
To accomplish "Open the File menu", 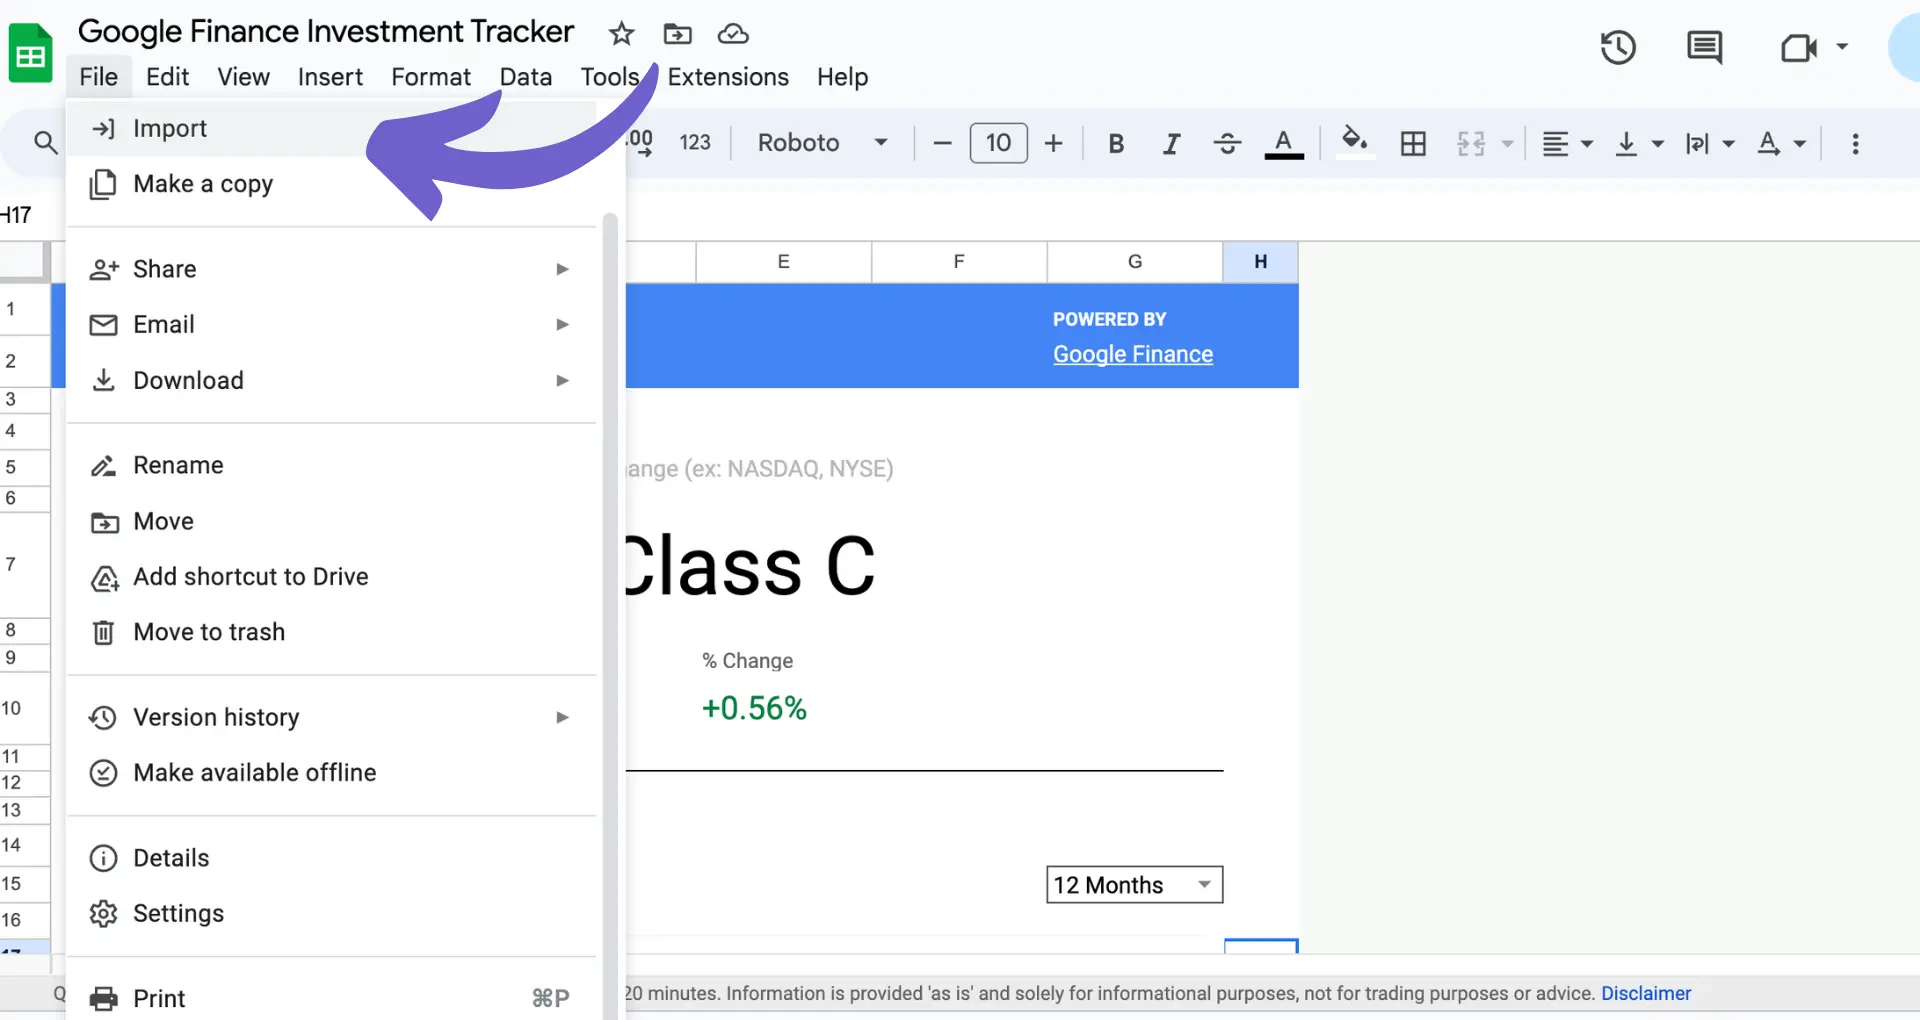I will [x=98, y=77].
